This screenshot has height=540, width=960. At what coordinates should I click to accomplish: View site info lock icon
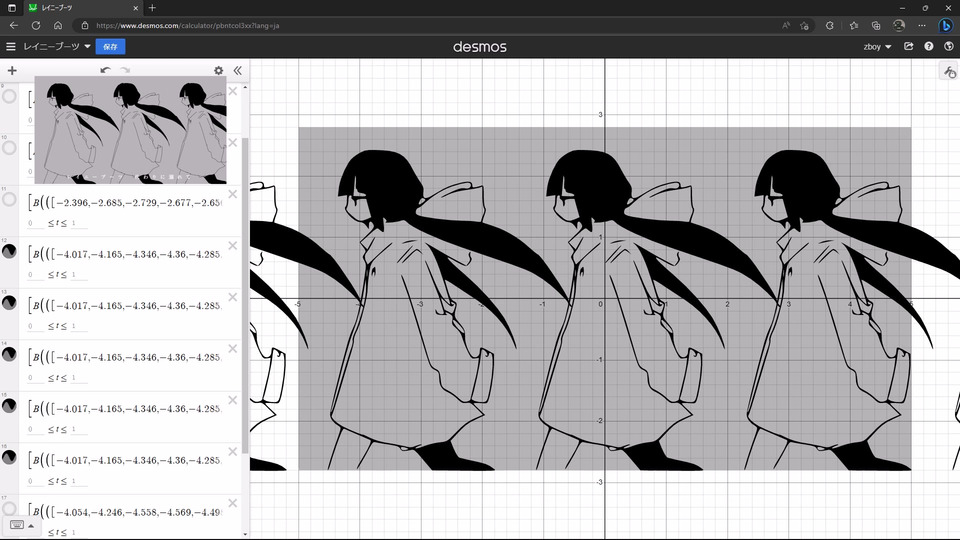pyautogui.click(x=84, y=26)
